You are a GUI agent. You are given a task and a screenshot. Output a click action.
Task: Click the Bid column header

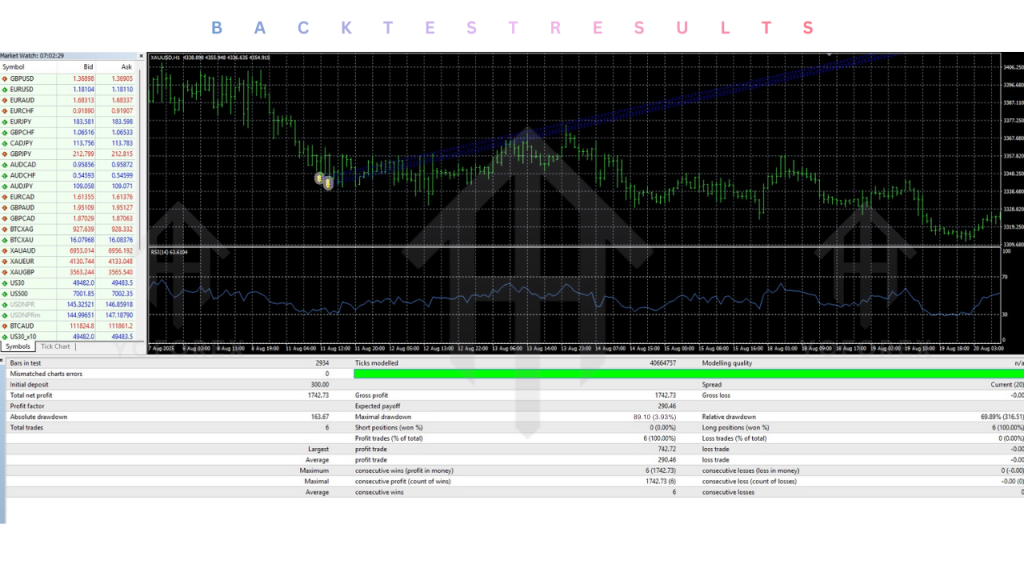point(87,67)
